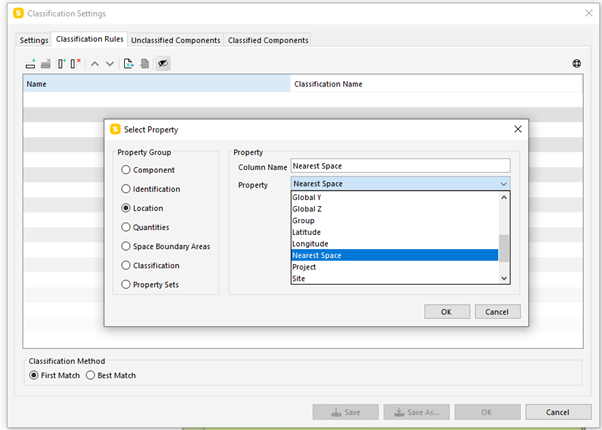Click the greyed-out Delete Row icon
This screenshot has height=430, width=602.
[x=46, y=64]
